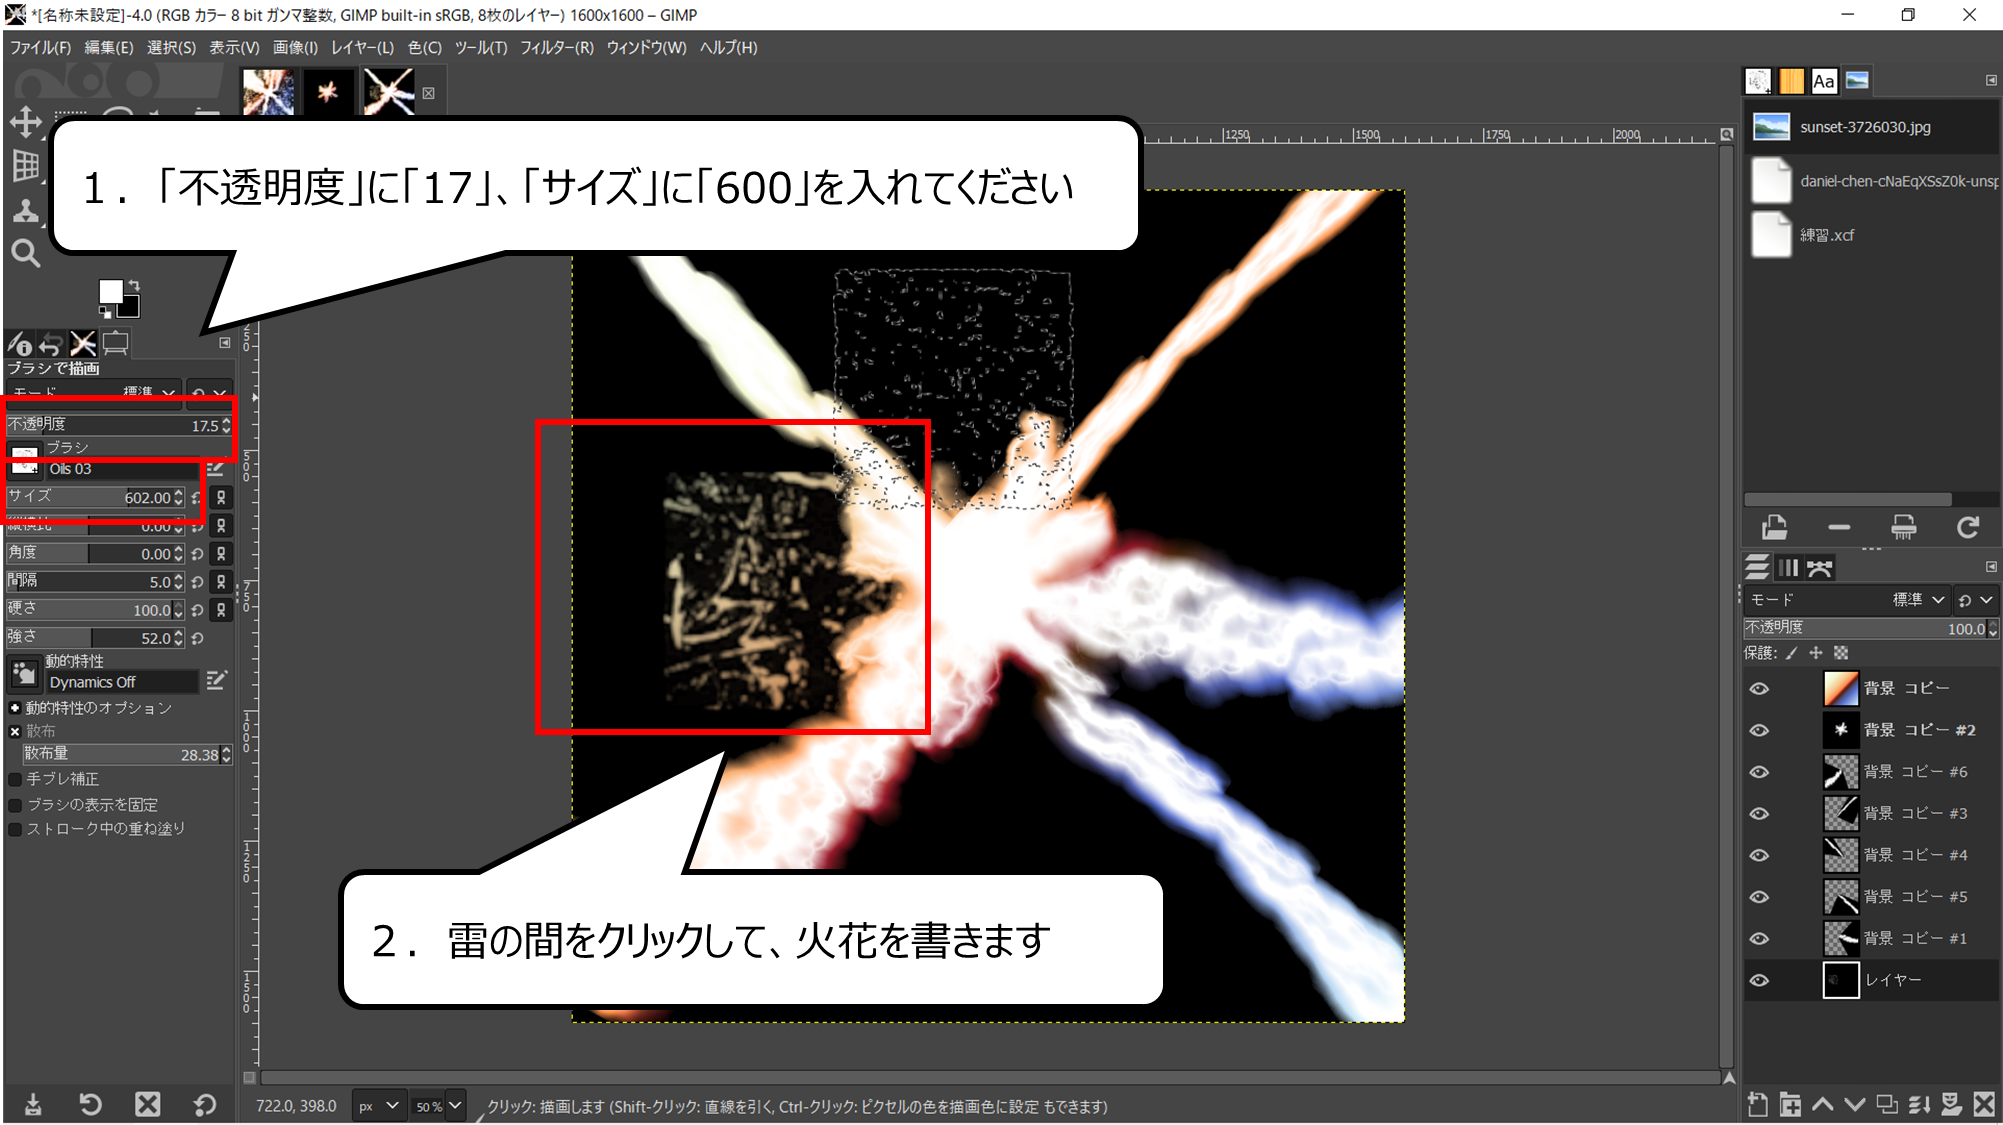The image size is (2003, 1125).
Task: Create a new layer
Action: pos(1757,1104)
